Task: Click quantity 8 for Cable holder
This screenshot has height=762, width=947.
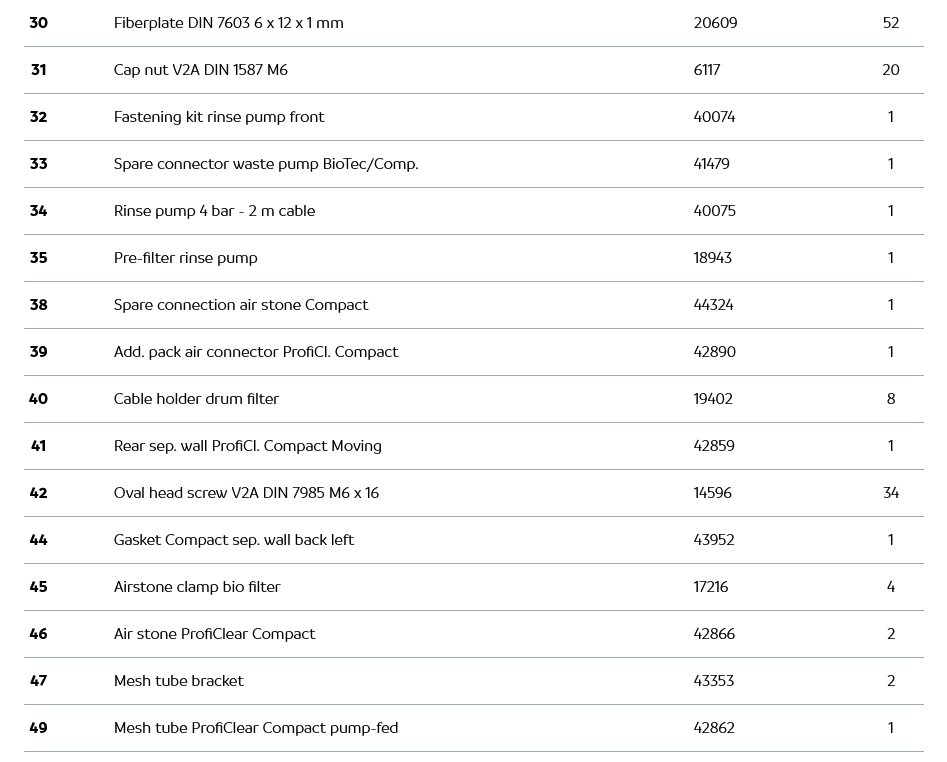Action: 890,399
